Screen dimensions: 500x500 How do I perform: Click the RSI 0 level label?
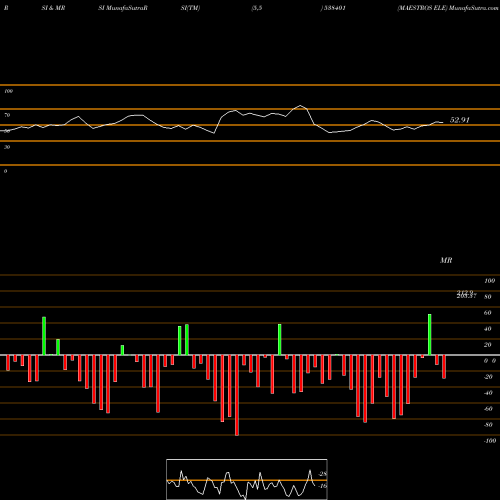5,171
